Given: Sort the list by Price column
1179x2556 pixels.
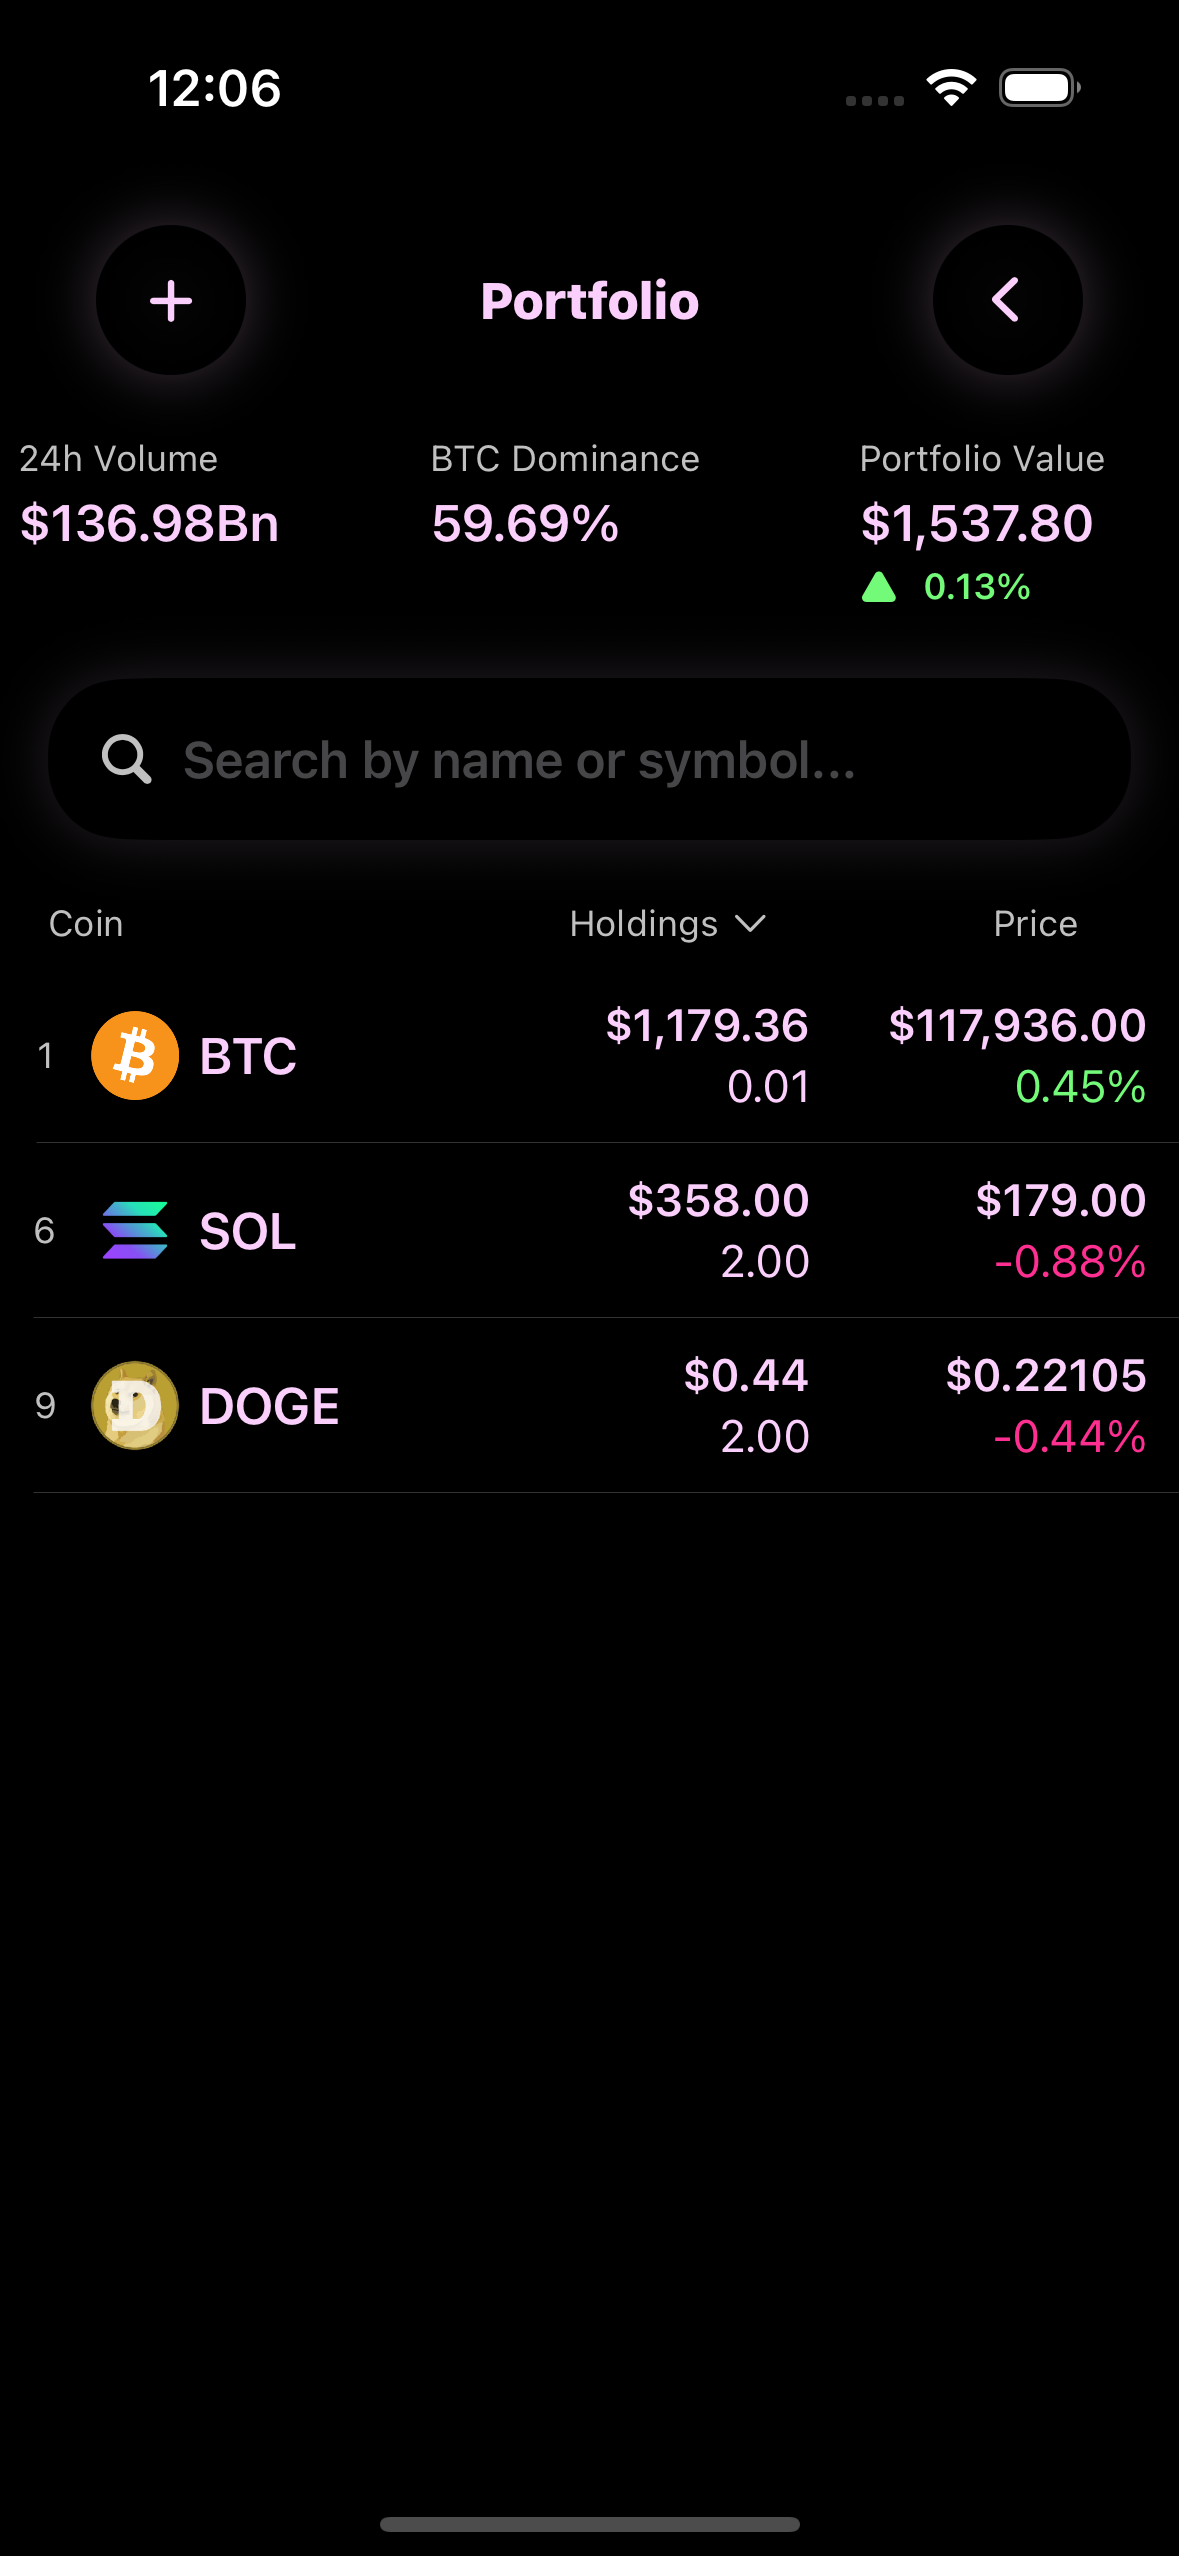Looking at the screenshot, I should tap(1035, 924).
